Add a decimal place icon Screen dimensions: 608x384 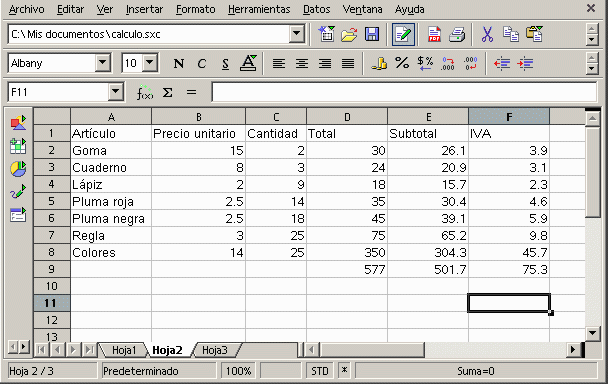[x=447, y=63]
